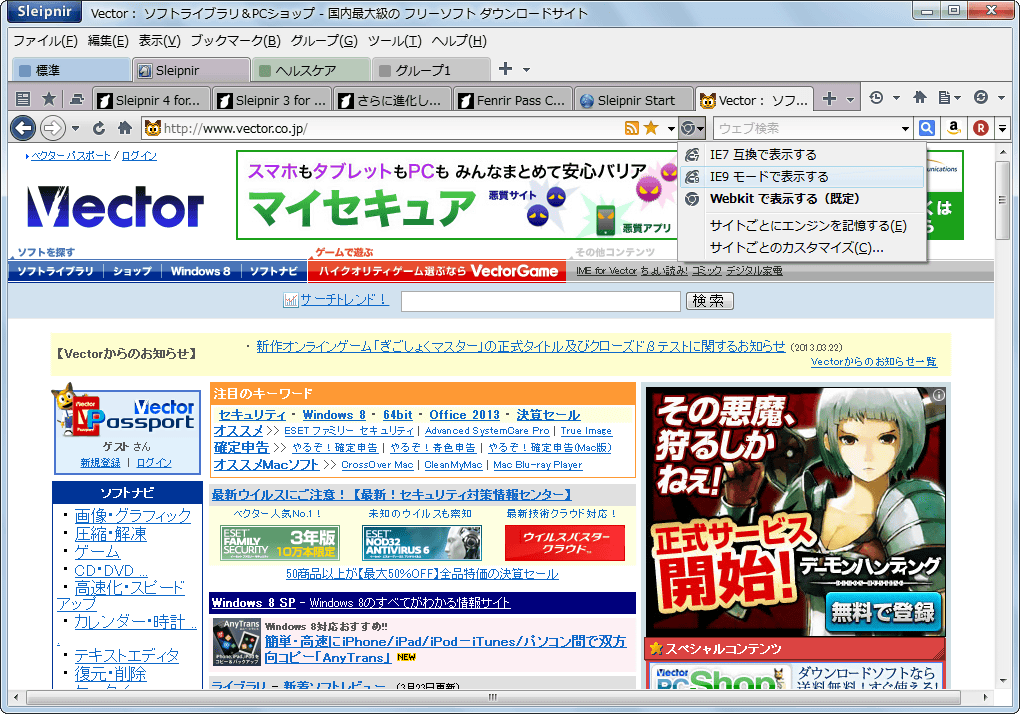The image size is (1020, 714).
Task: Open the panel sidebar icon left of tabs
Action: click(x=23, y=99)
